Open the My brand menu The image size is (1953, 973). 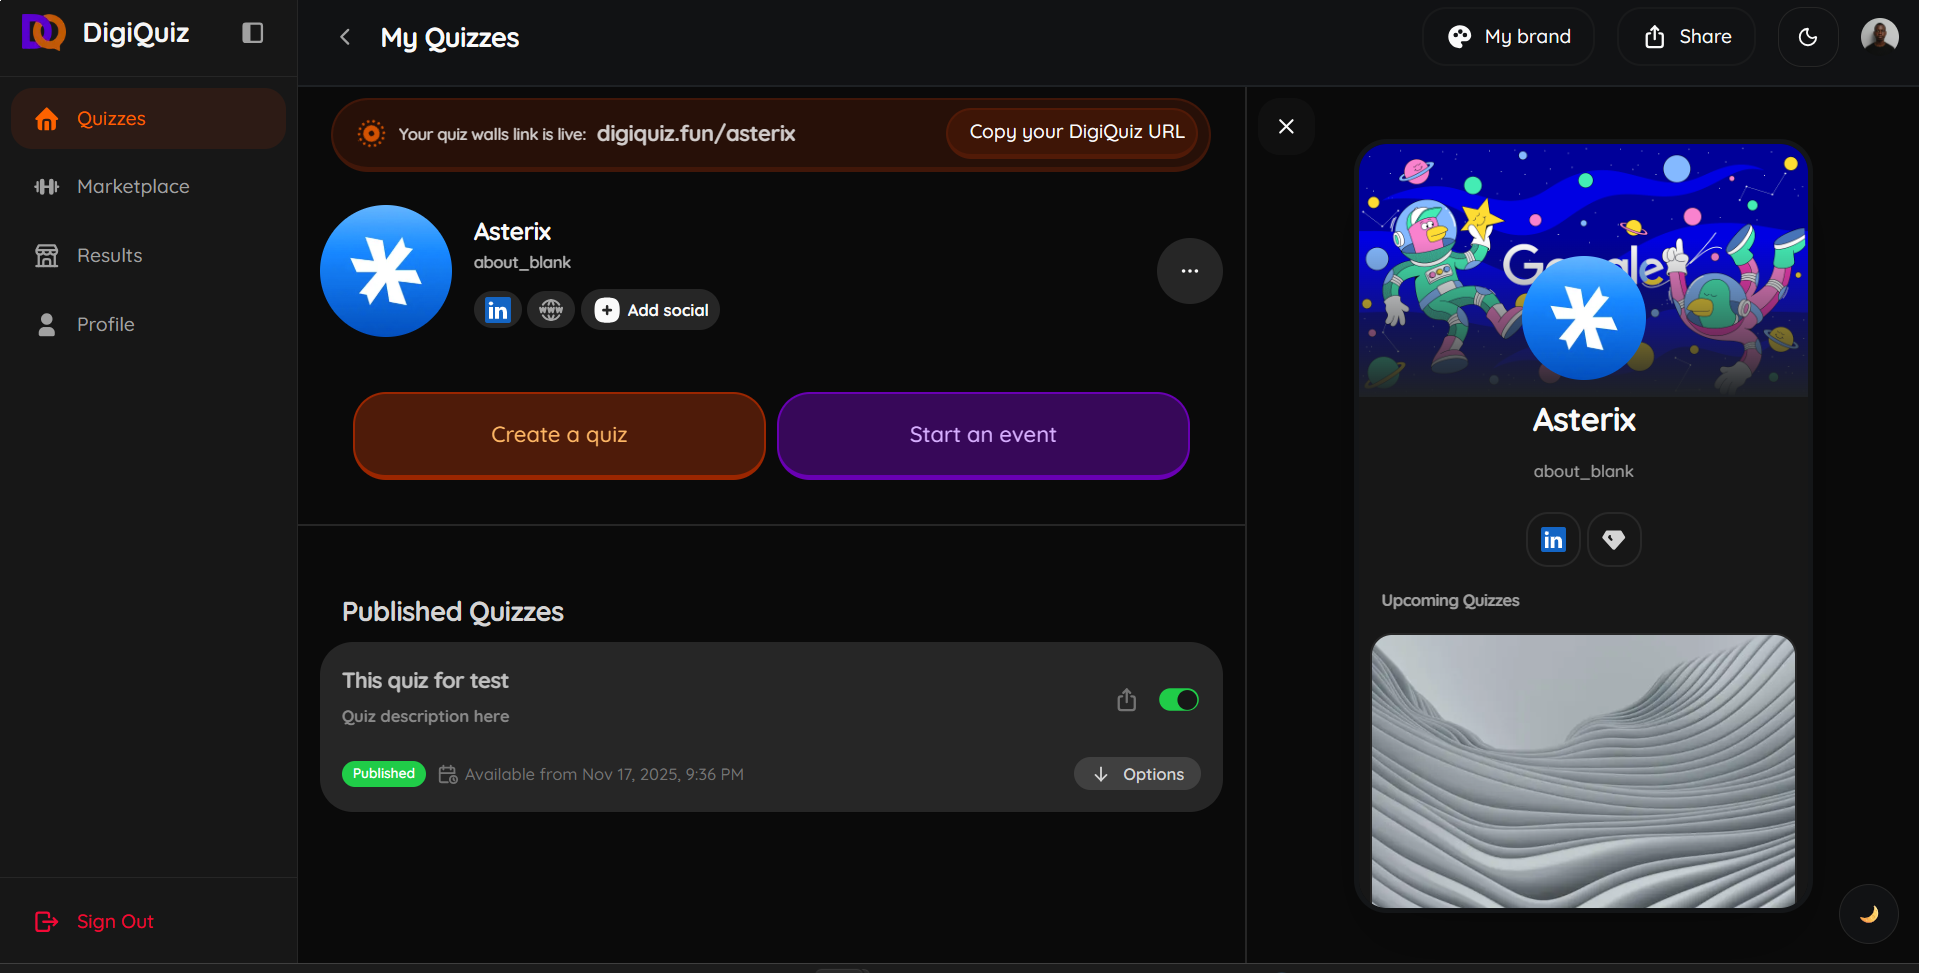(1508, 37)
